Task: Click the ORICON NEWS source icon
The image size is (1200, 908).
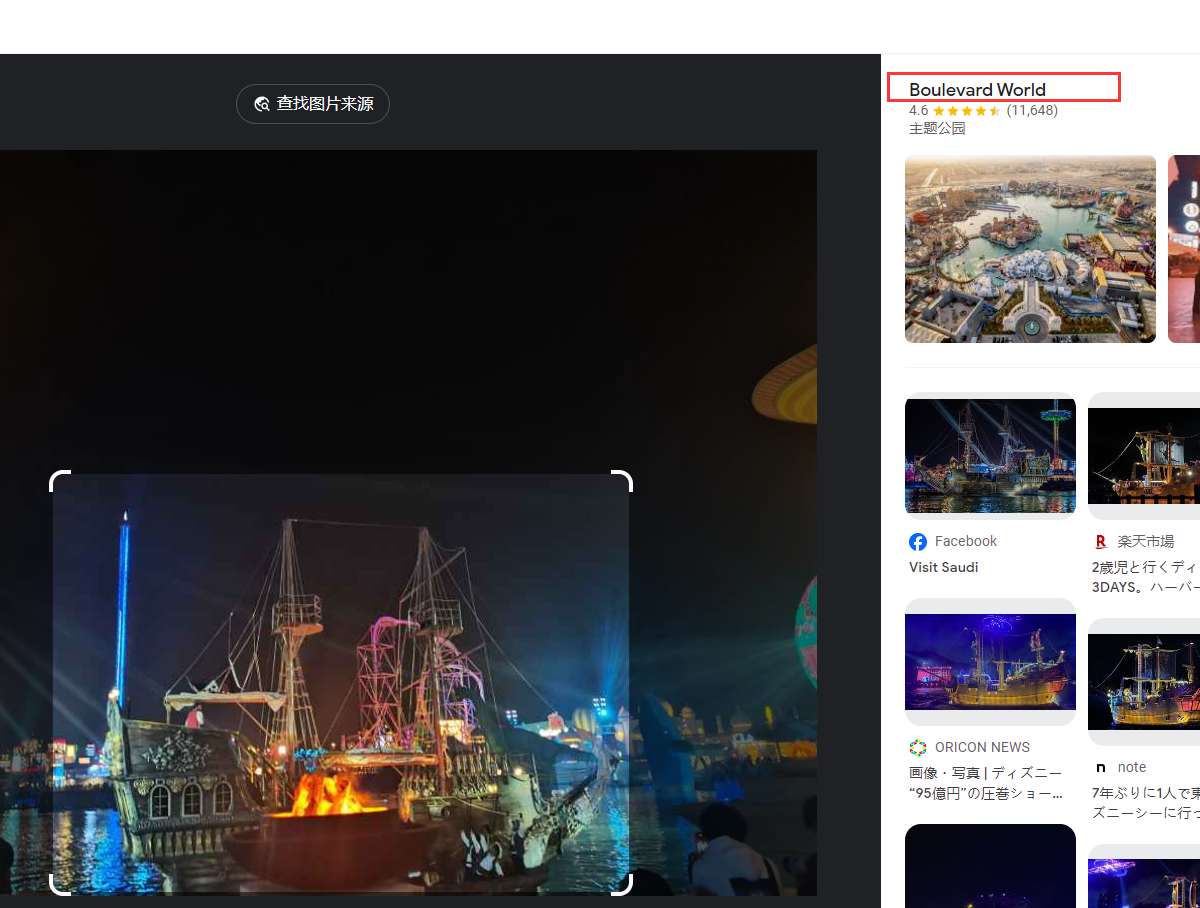Action: tap(918, 748)
